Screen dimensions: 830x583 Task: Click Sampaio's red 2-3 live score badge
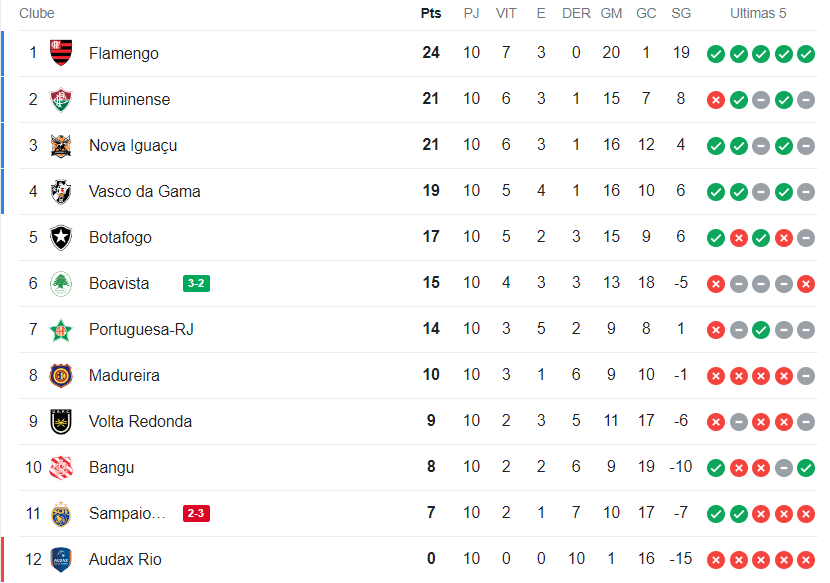coord(196,513)
